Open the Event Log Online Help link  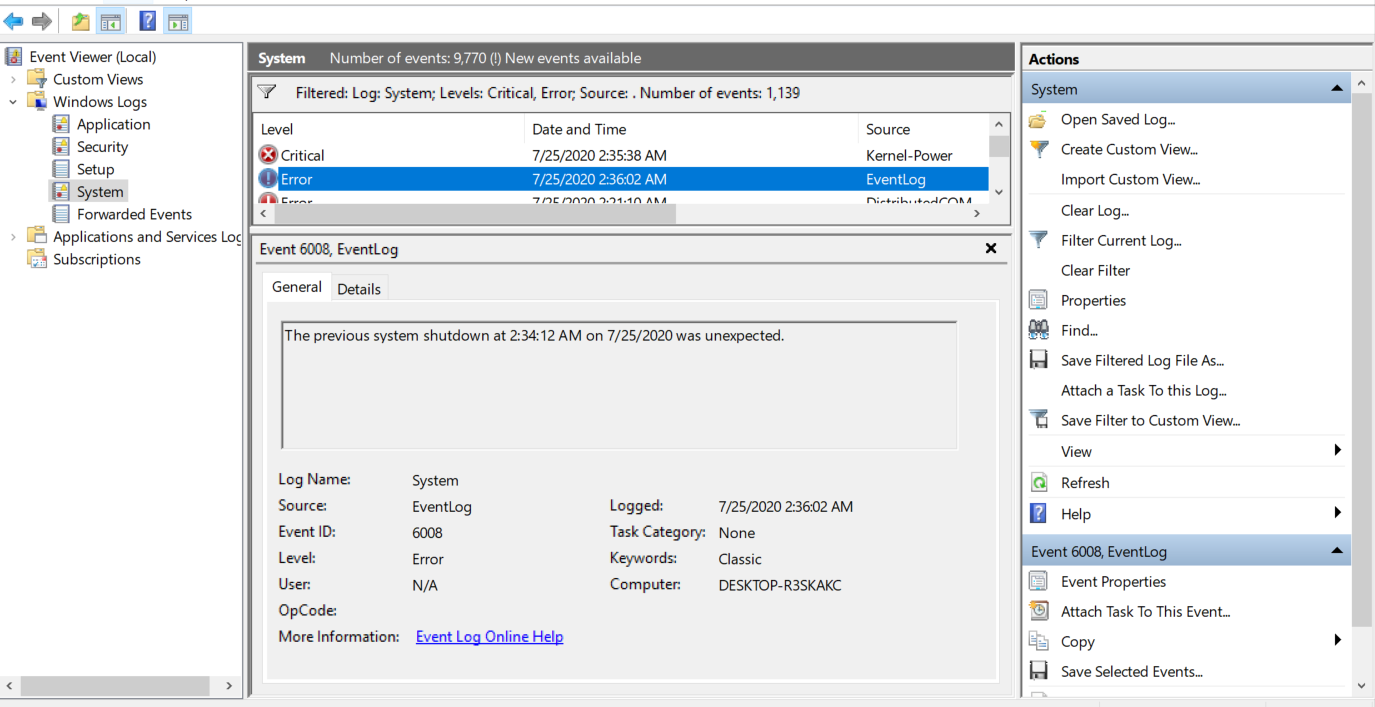tap(489, 637)
